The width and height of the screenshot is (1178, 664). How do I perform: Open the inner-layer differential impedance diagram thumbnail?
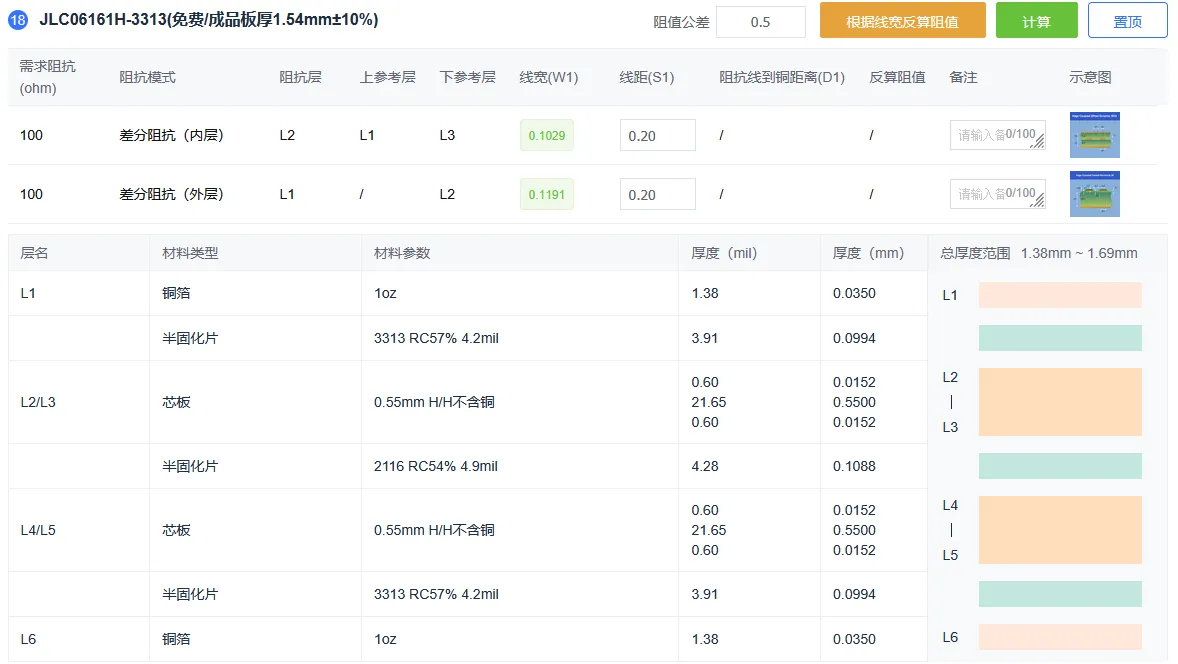click(1095, 135)
